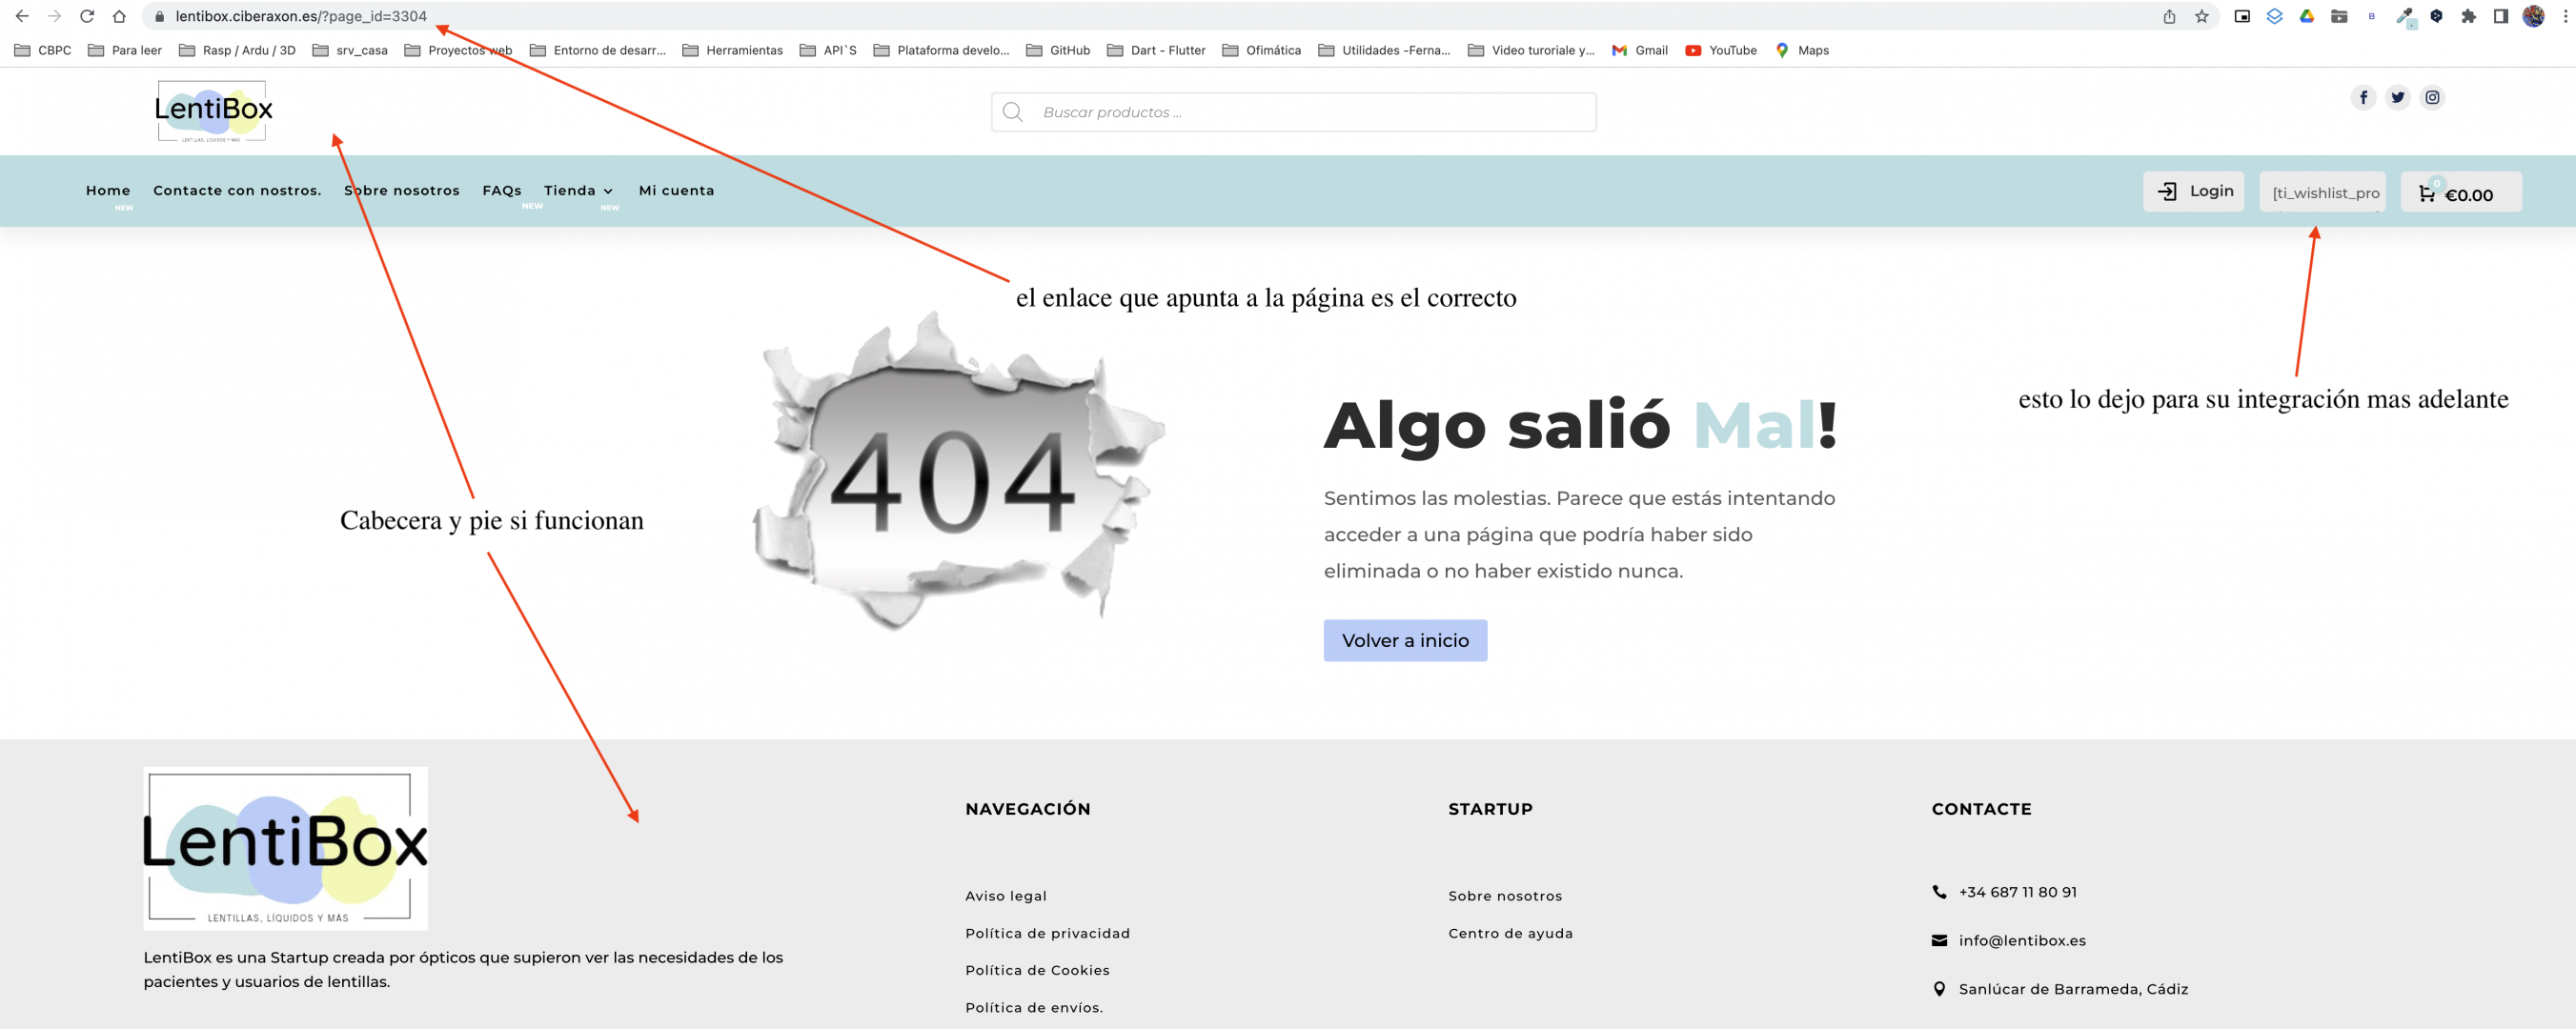Open the Centro de ayuda link
2576x1029 pixels.
click(x=1510, y=933)
